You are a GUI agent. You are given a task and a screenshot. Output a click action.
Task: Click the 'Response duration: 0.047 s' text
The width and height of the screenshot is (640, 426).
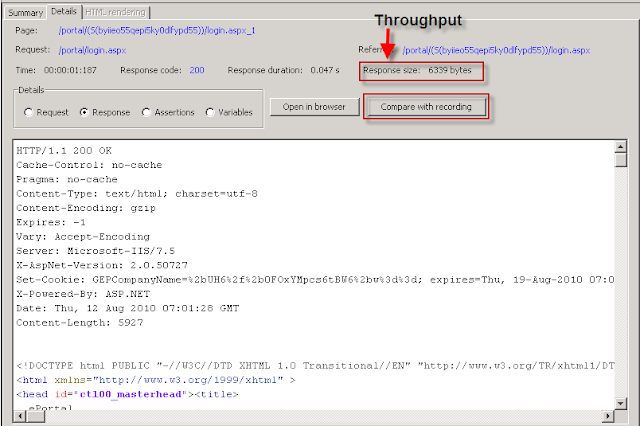(x=283, y=70)
